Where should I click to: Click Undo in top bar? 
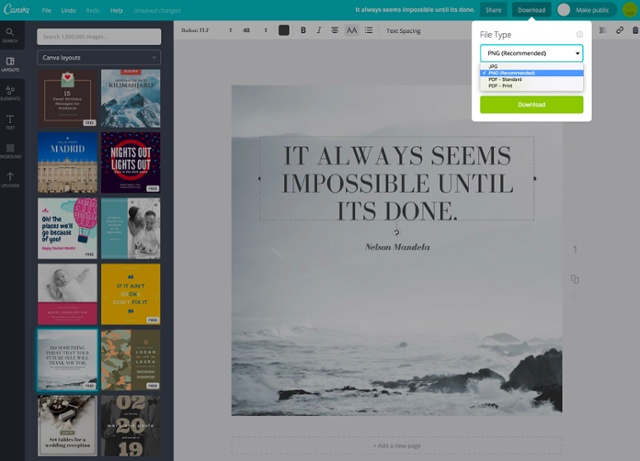pyautogui.click(x=68, y=10)
